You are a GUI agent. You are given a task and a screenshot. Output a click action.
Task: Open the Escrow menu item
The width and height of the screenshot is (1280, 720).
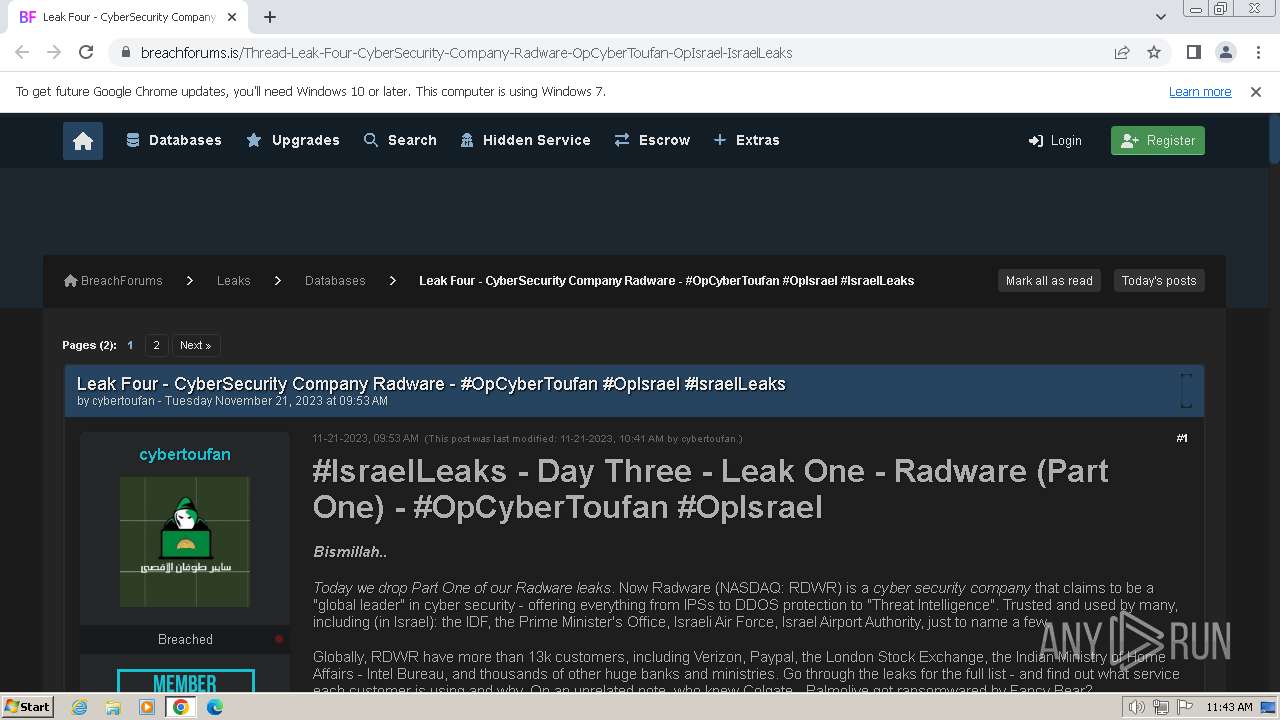click(652, 141)
